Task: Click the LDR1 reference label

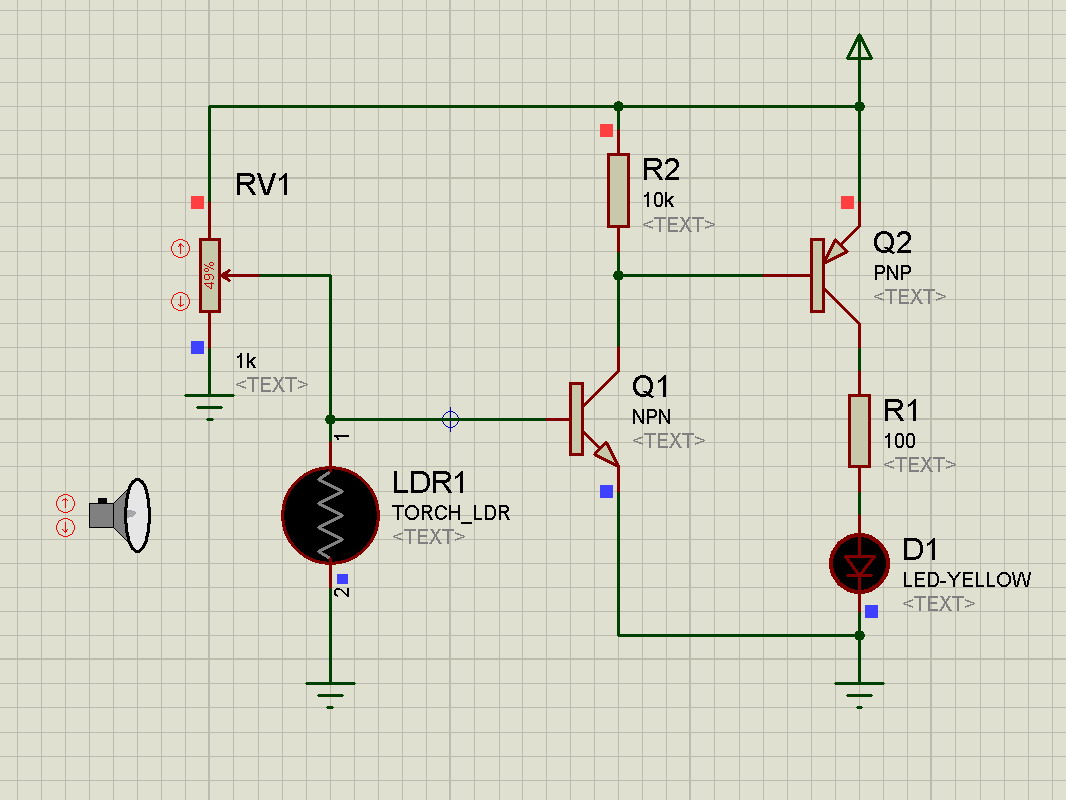Action: pos(429,483)
